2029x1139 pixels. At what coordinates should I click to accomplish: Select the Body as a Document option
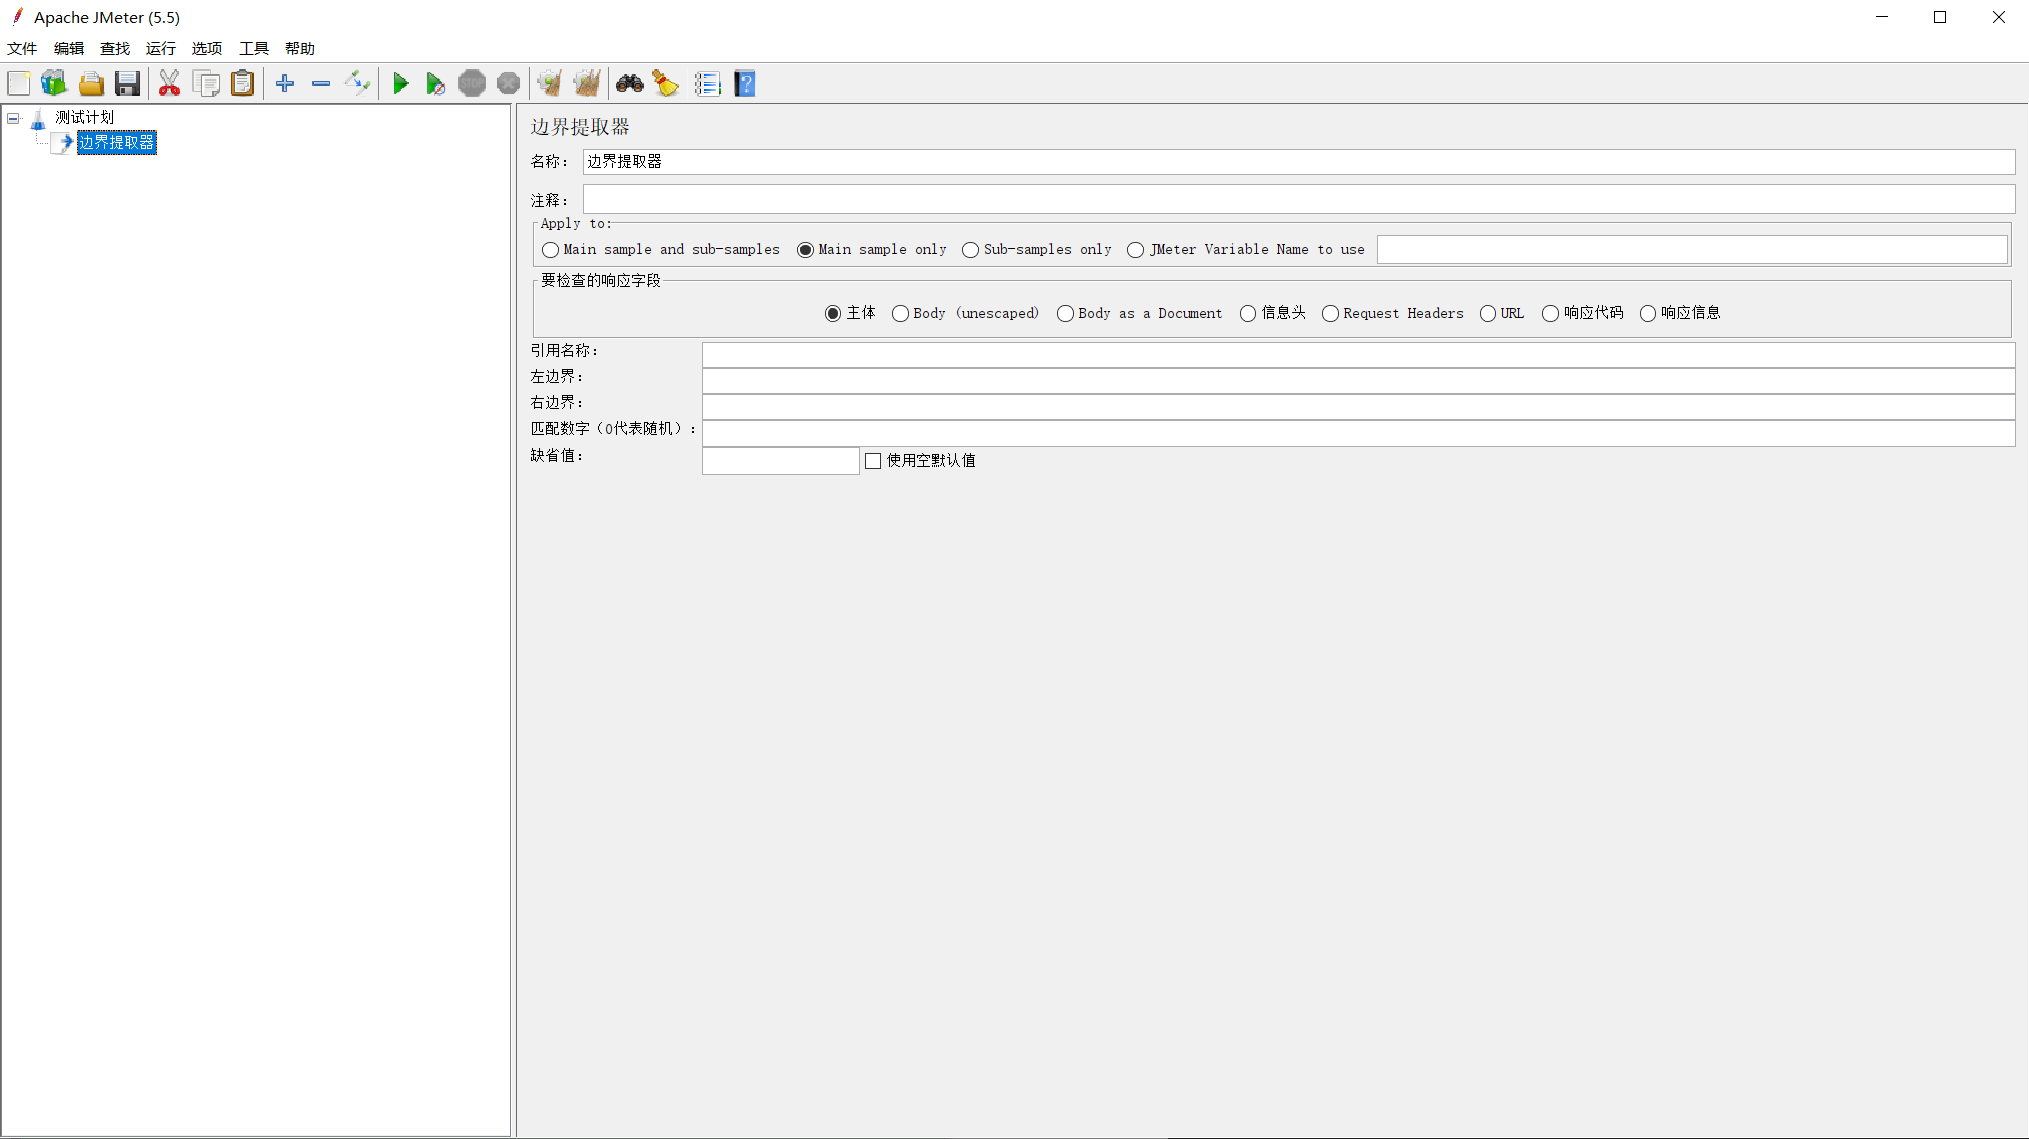pos(1065,314)
